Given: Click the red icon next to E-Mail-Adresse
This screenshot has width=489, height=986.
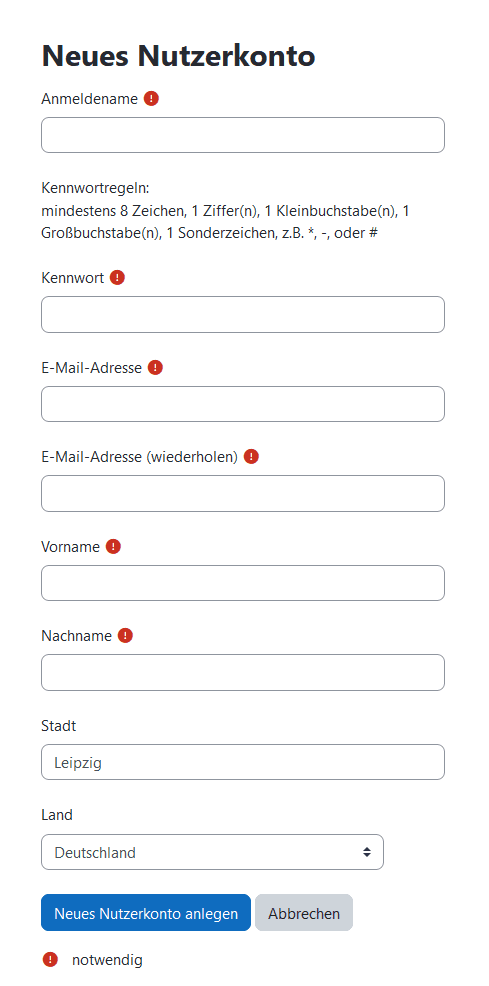Looking at the screenshot, I should point(155,367).
